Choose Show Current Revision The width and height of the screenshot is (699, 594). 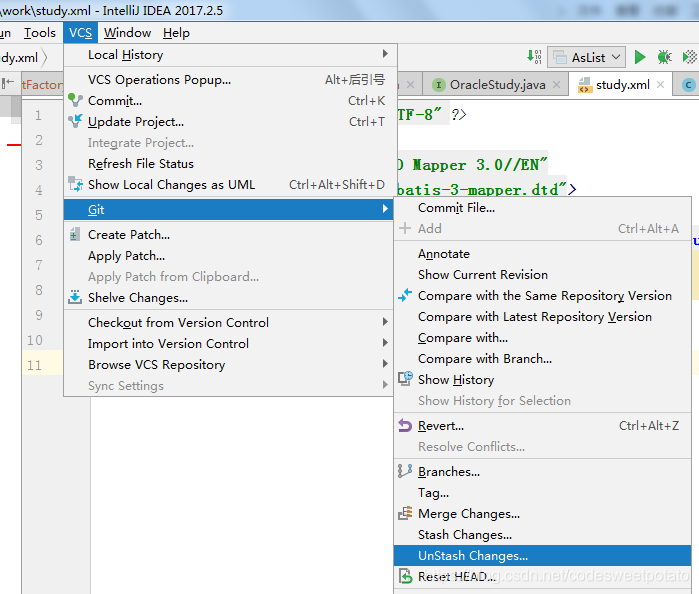pyautogui.click(x=543, y=275)
